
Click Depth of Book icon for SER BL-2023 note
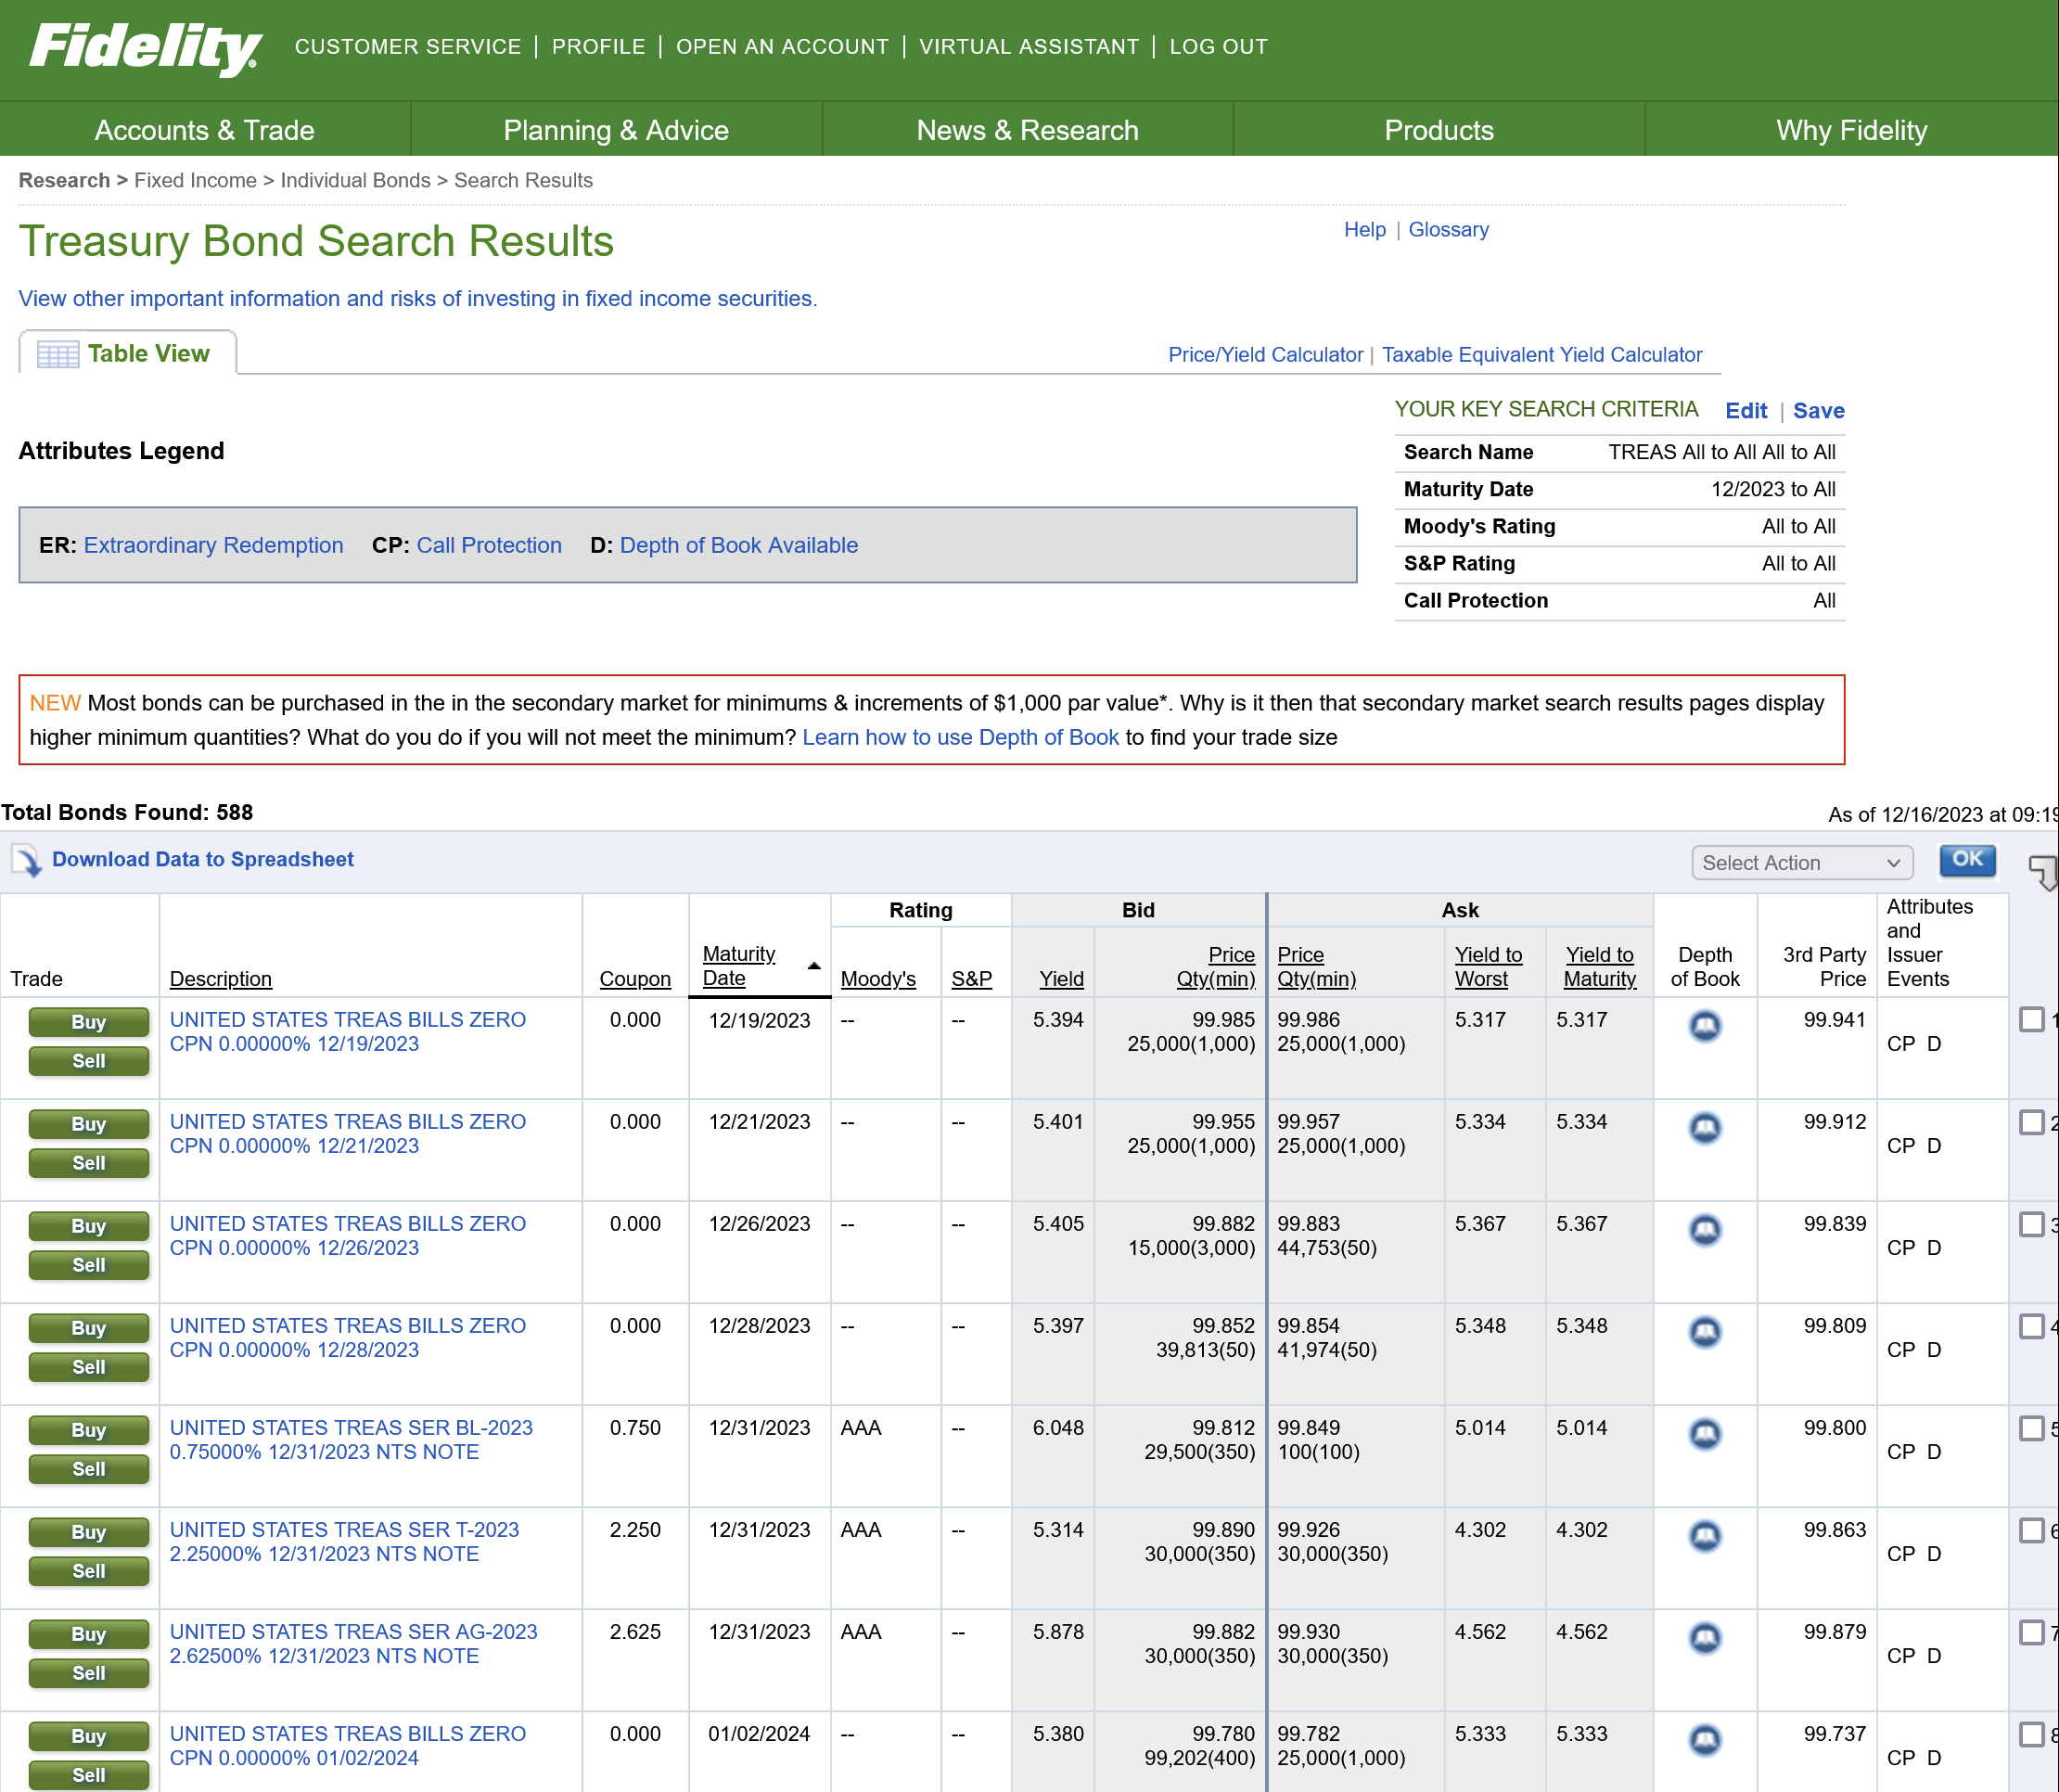[1704, 1434]
